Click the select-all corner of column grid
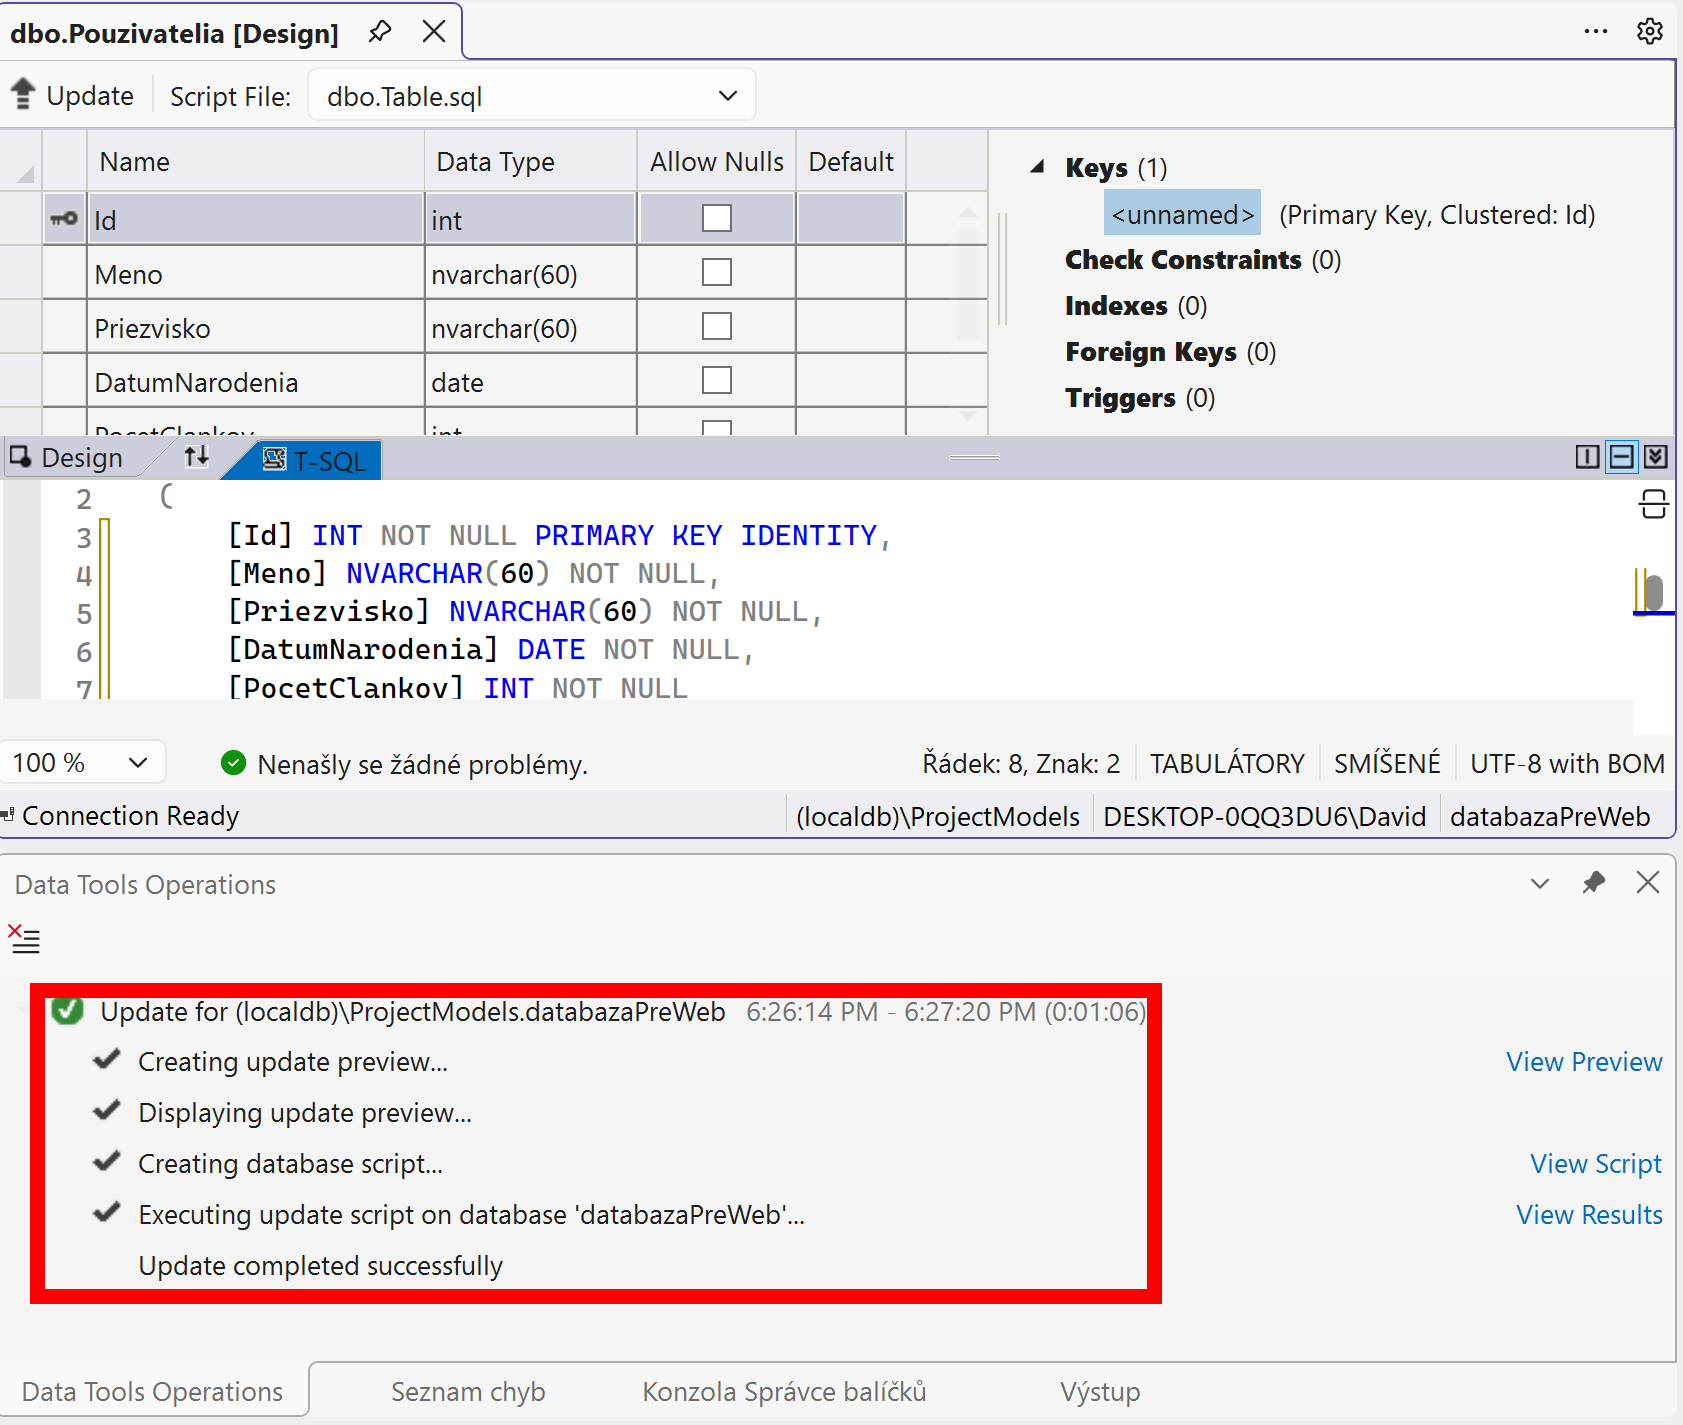The height and width of the screenshot is (1425, 1683). (x=21, y=161)
